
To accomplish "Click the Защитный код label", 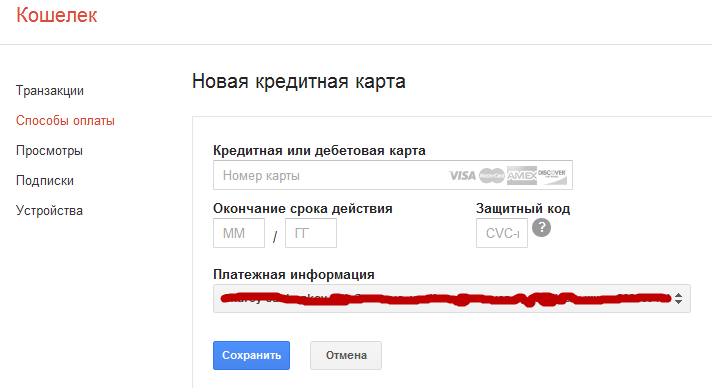I will coord(523,209).
